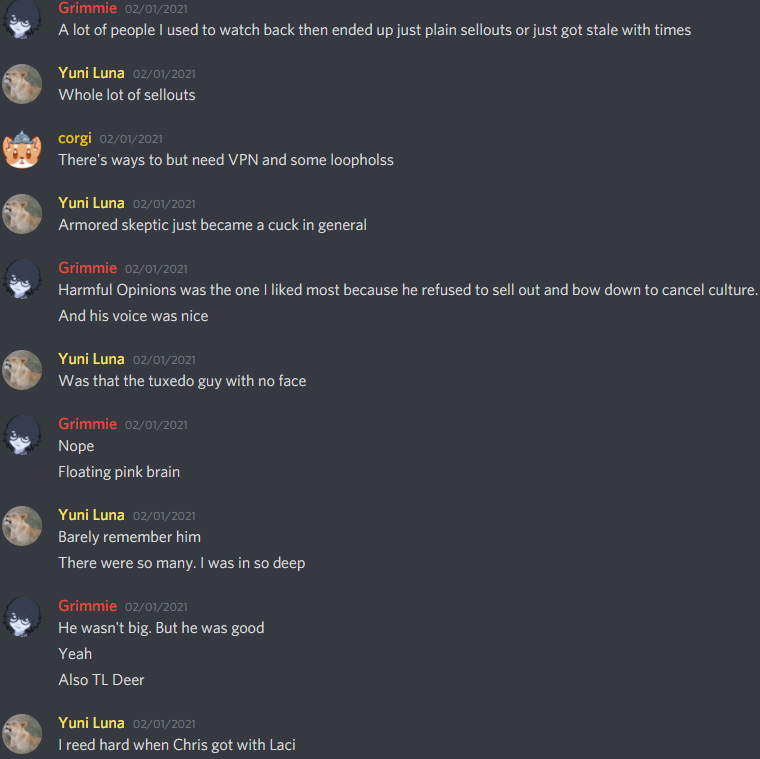Click Grimmie's avatar beside 'He wasn't big'
760x759 pixels.
(x=22, y=617)
